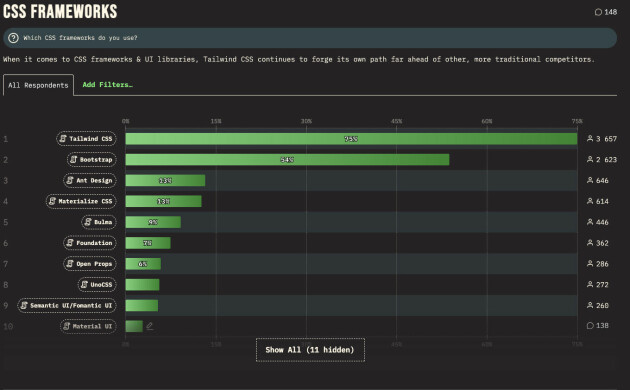Open the Bootstrap label chip
The width and height of the screenshot is (630, 390).
click(x=91, y=159)
